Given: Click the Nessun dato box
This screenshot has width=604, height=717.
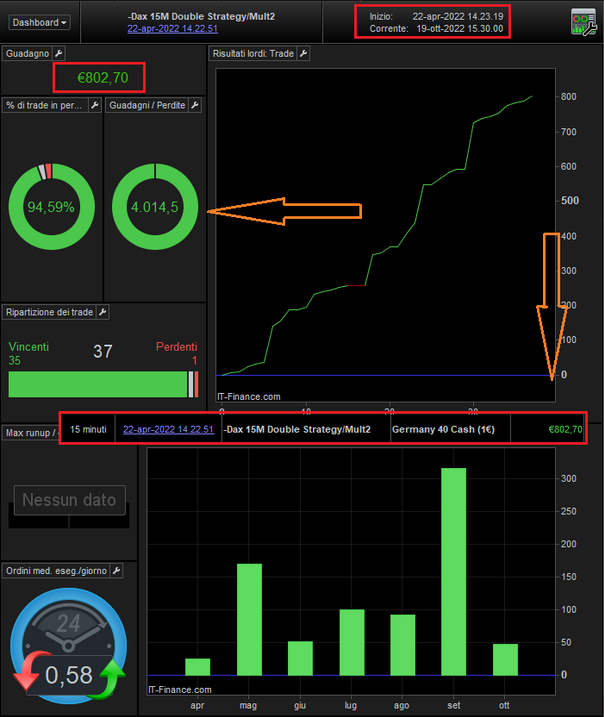Looking at the screenshot, I should point(69,500).
